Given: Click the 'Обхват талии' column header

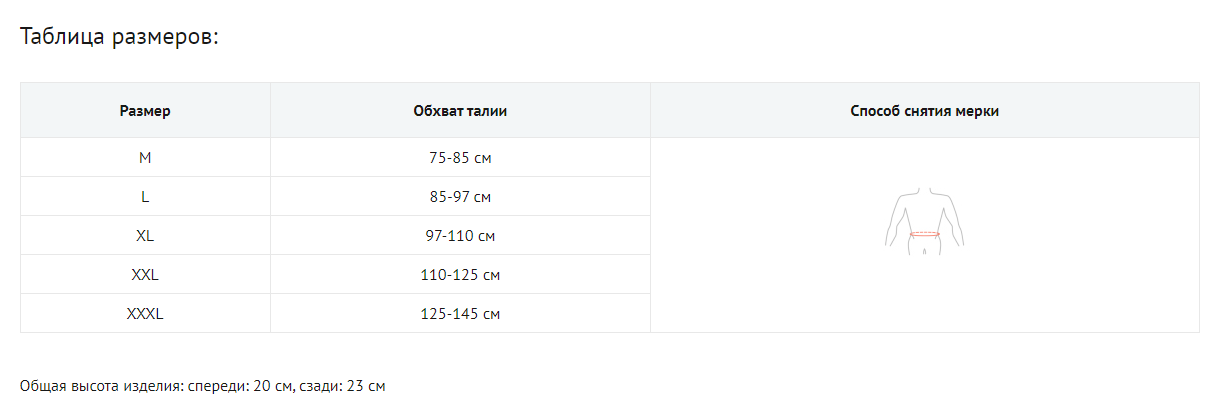Looking at the screenshot, I should tap(460, 111).
